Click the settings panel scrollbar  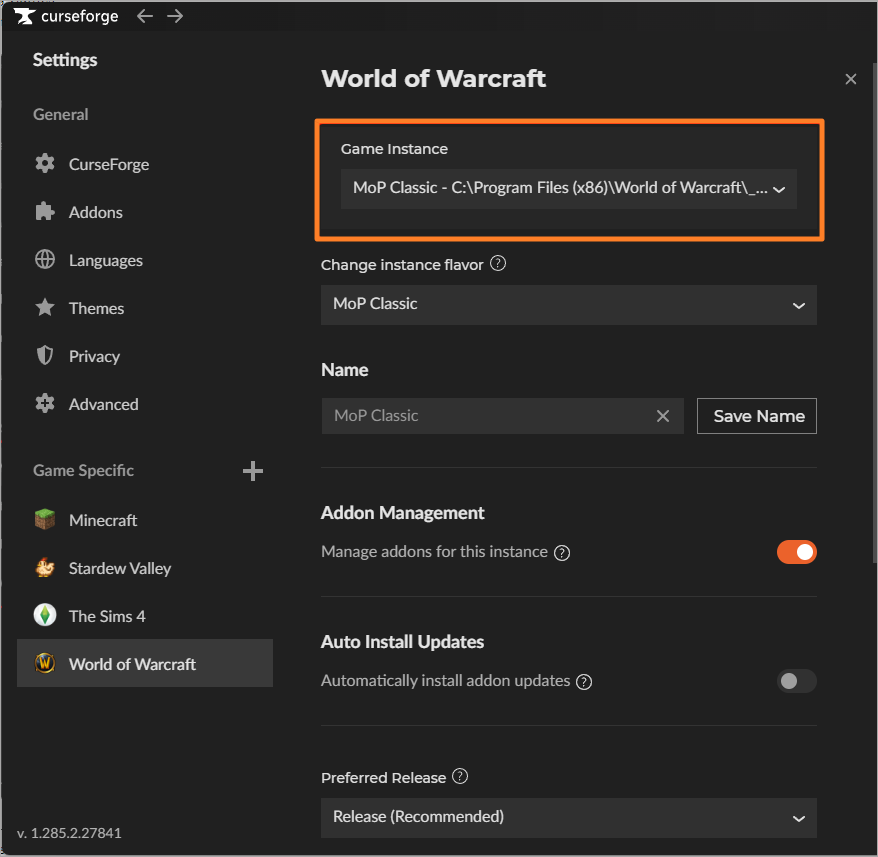(x=875, y=311)
